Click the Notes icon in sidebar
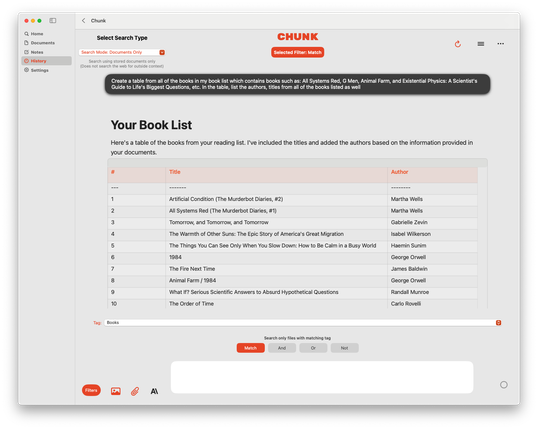 (x=26, y=52)
